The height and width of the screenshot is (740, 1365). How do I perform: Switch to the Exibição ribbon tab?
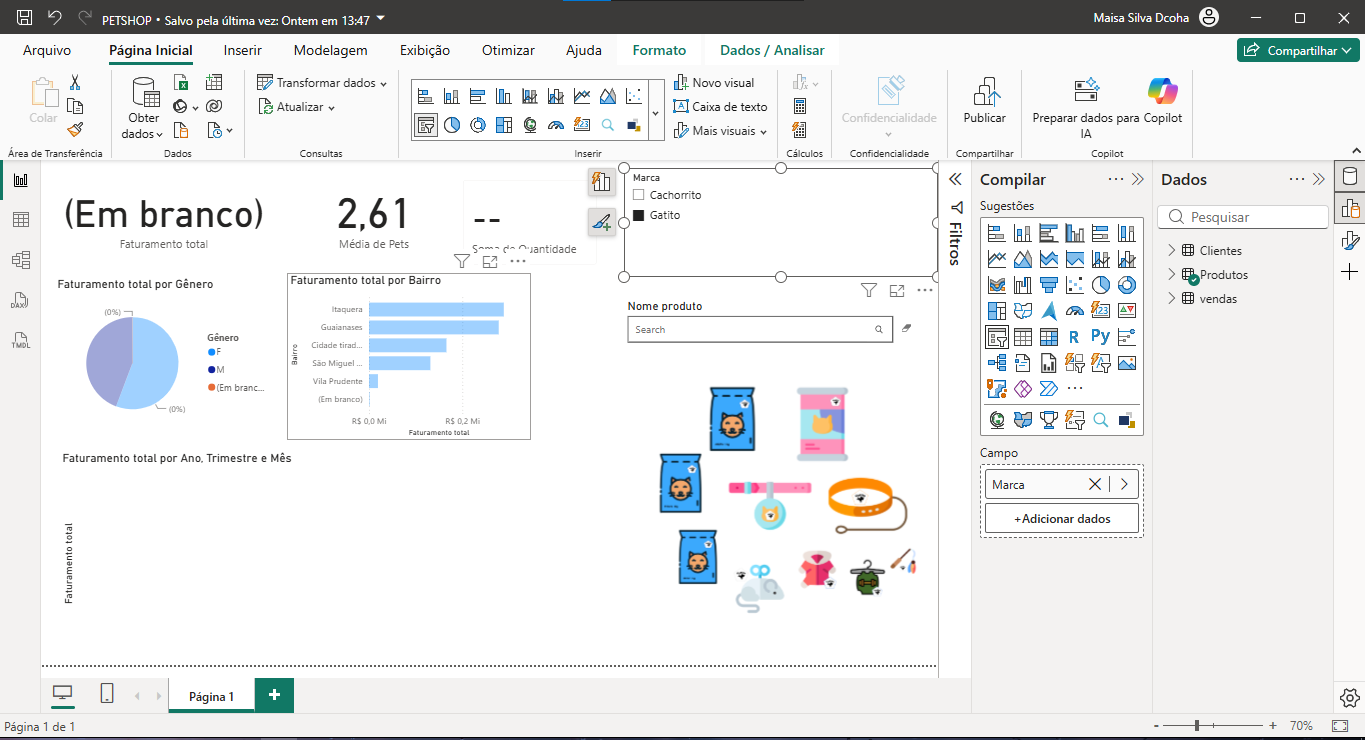pyautogui.click(x=425, y=50)
